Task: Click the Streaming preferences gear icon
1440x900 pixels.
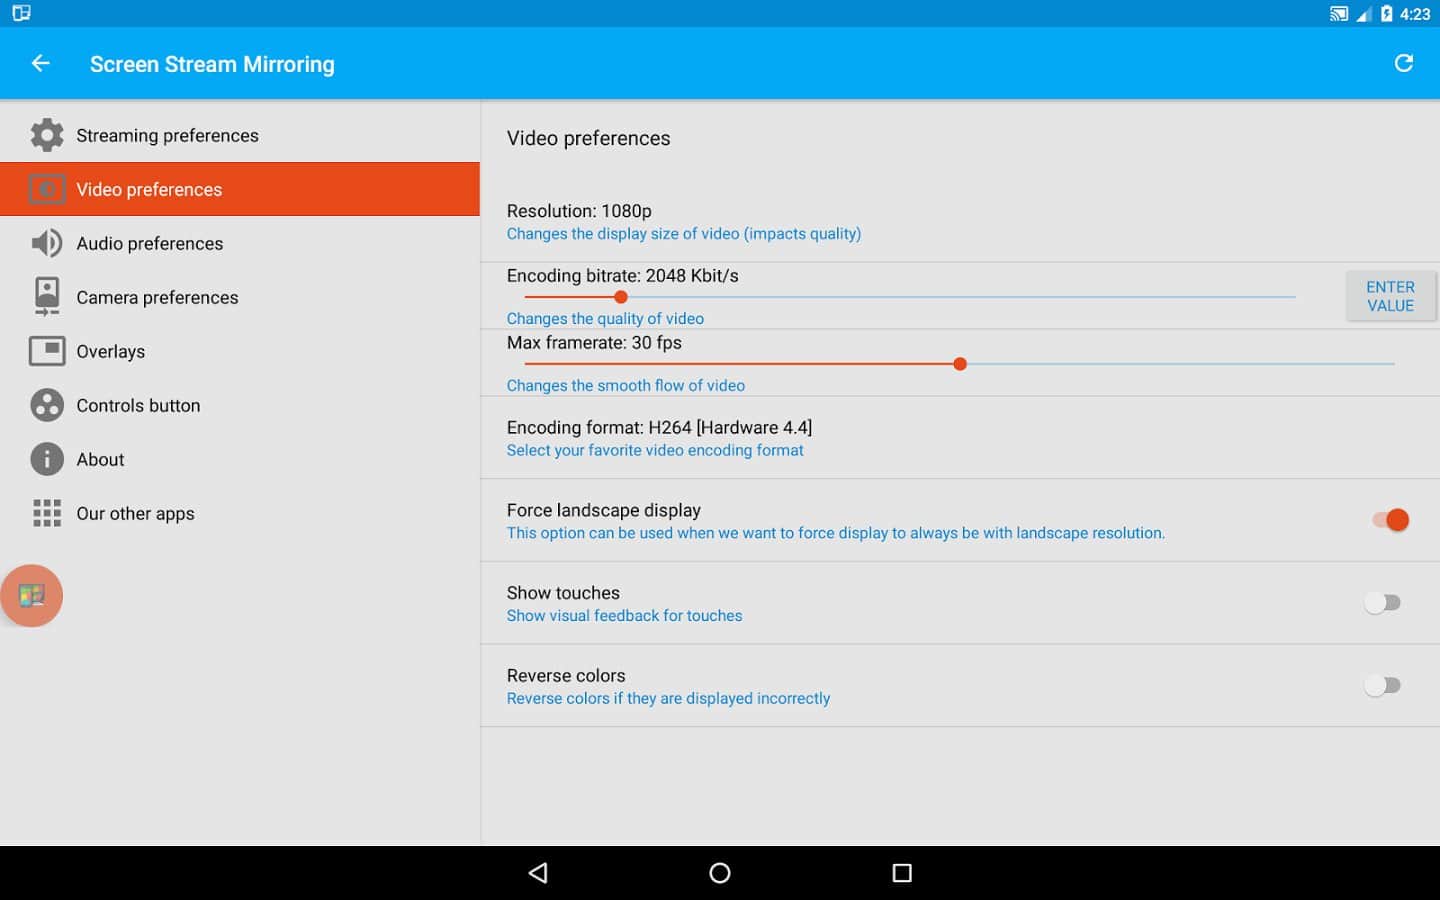Action: [x=47, y=135]
